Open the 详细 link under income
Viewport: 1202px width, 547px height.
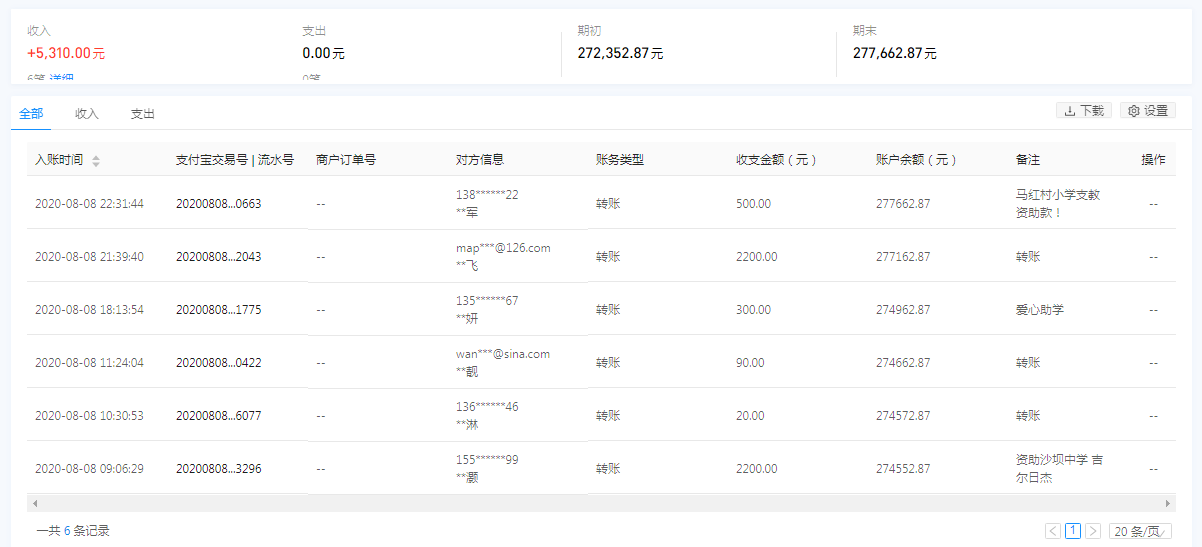tap(62, 79)
